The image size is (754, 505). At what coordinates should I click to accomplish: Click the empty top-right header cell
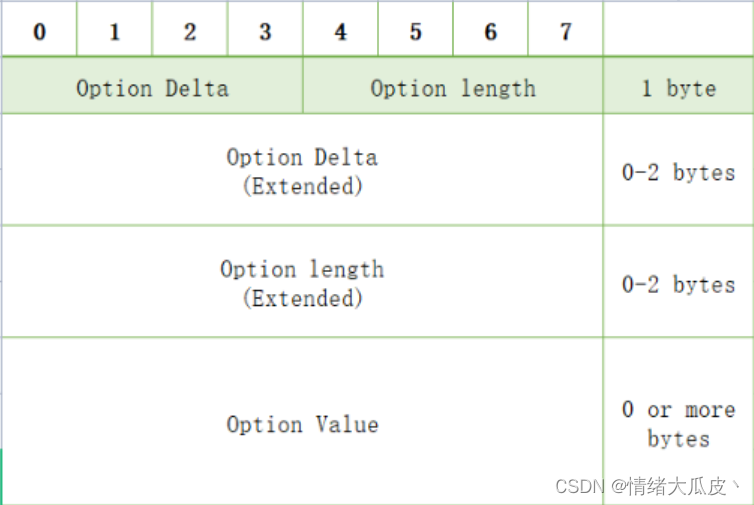click(x=678, y=31)
